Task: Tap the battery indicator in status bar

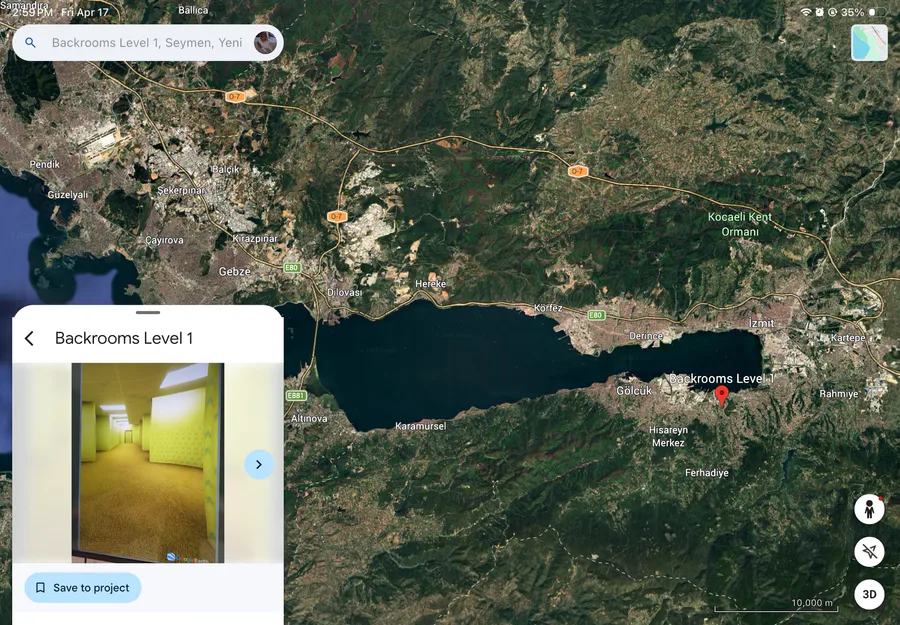Action: [x=878, y=11]
